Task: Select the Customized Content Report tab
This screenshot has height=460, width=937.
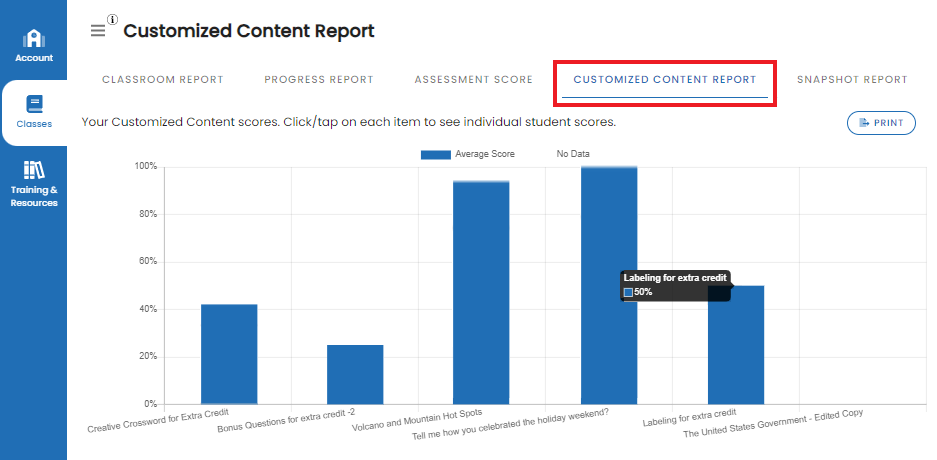Action: (x=665, y=79)
